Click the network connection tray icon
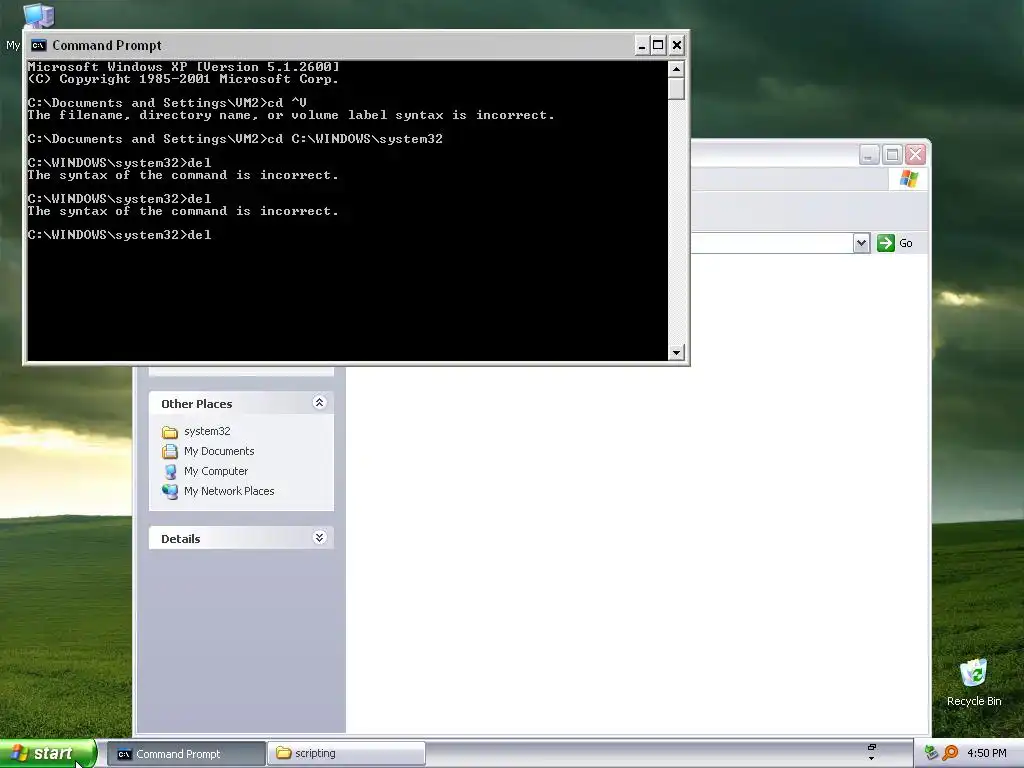This screenshot has width=1024, height=768. tap(931, 753)
